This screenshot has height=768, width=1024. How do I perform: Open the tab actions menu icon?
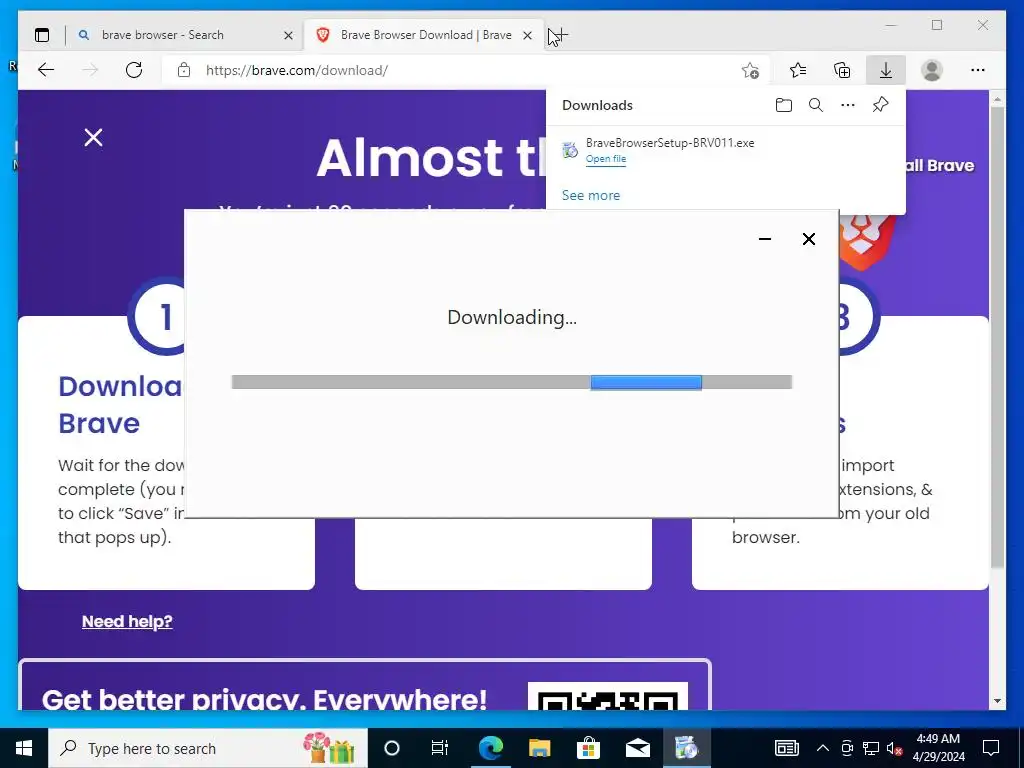point(42,35)
